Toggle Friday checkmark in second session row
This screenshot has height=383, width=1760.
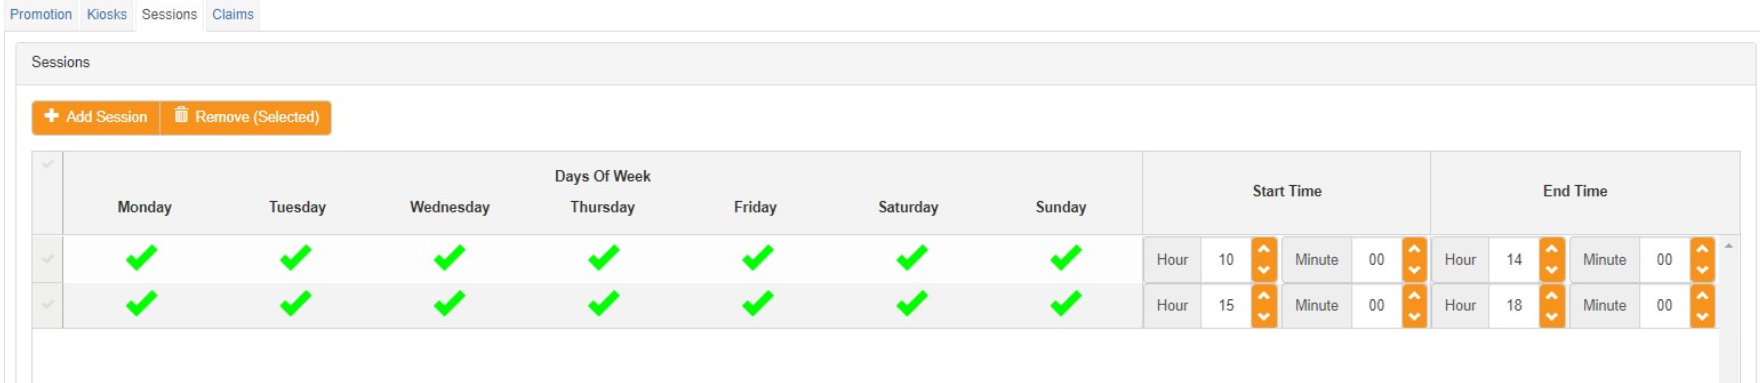click(758, 303)
